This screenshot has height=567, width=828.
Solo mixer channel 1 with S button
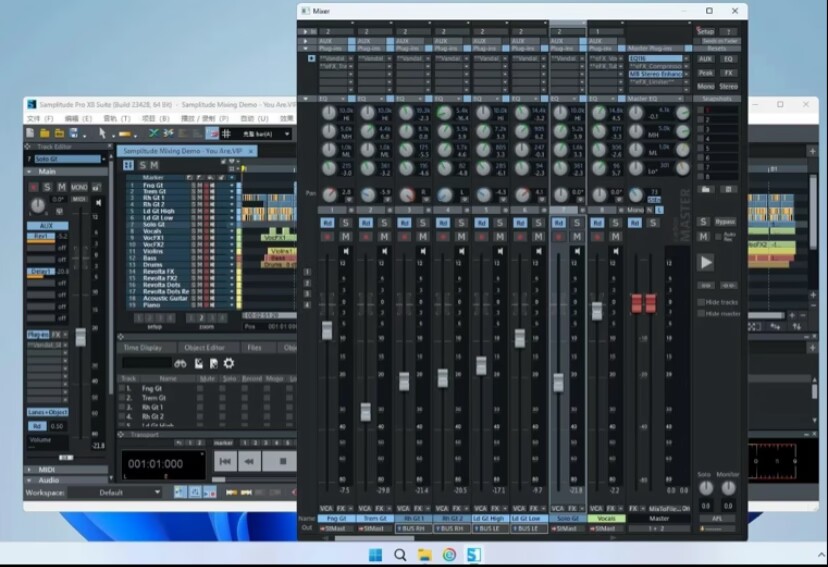pyautogui.click(x=346, y=223)
